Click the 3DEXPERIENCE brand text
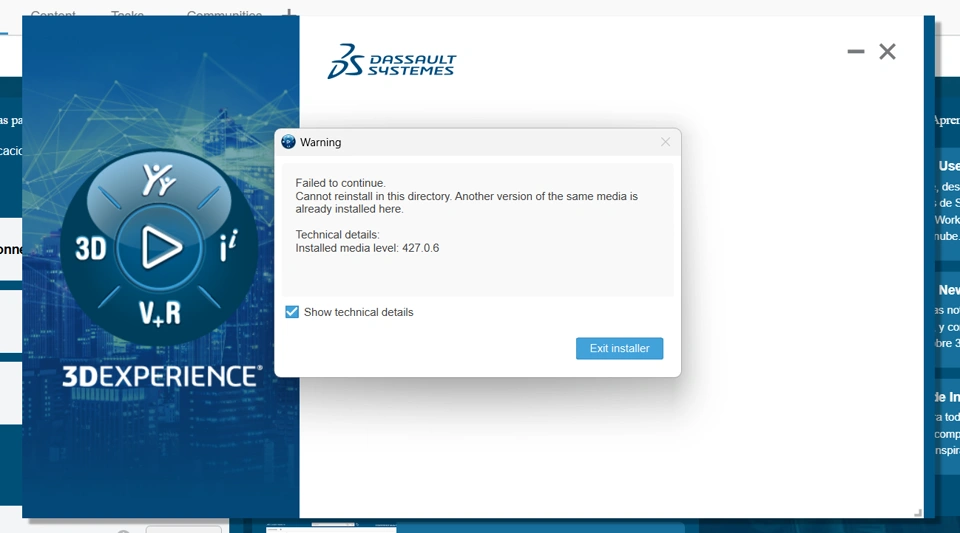This screenshot has width=960, height=533. [x=162, y=376]
